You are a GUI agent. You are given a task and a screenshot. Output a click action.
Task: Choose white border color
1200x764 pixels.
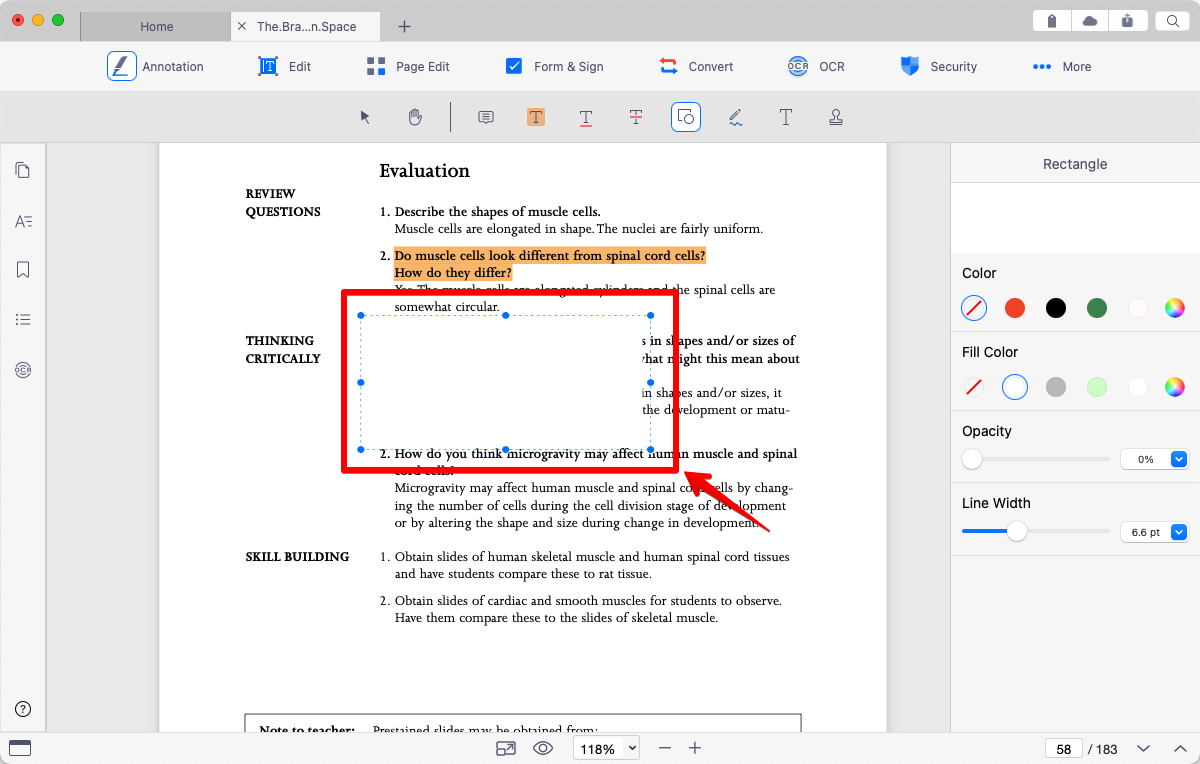coord(1138,308)
